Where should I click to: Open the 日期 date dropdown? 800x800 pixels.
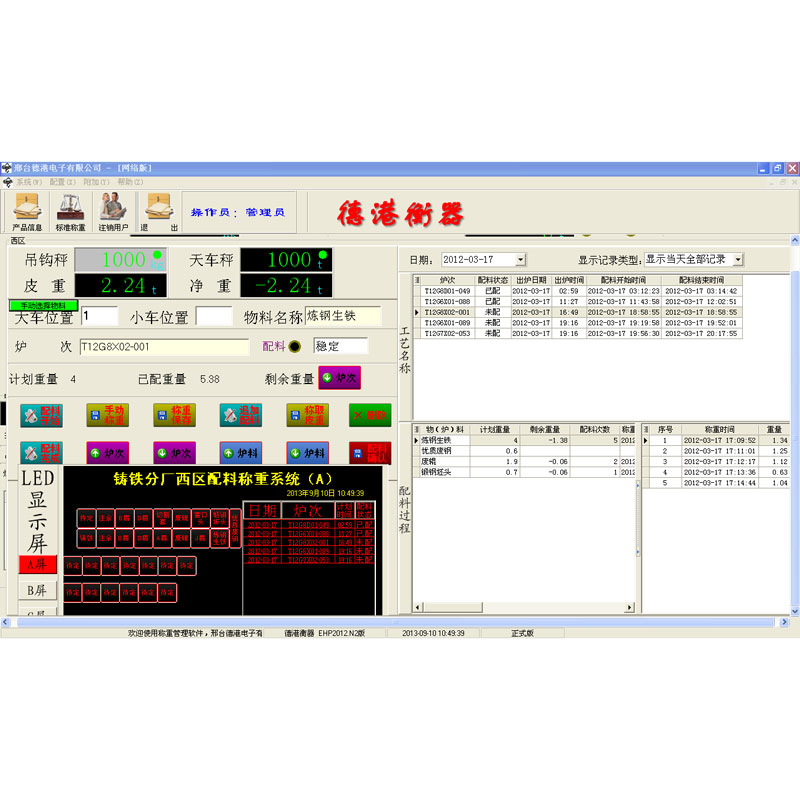click(520, 259)
